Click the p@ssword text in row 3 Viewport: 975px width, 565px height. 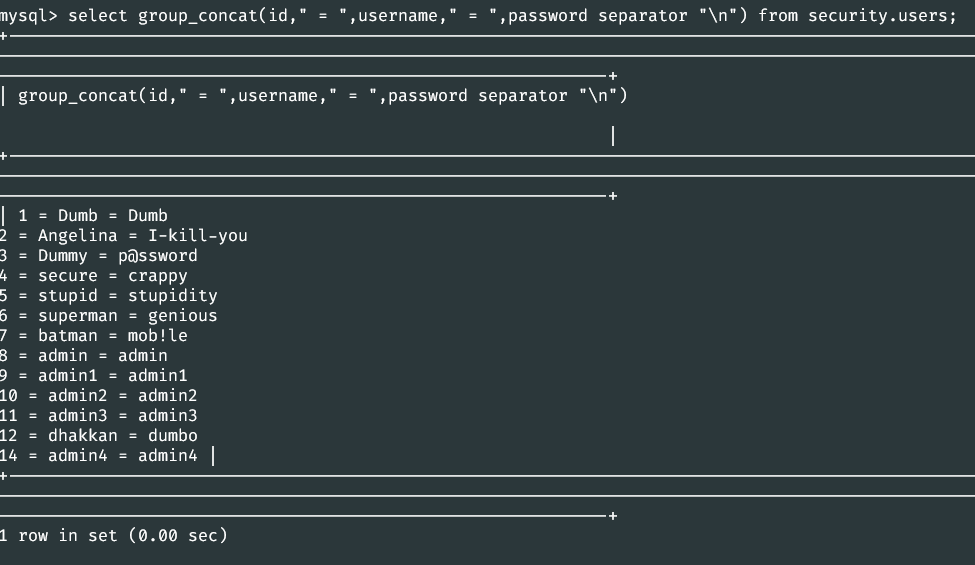(158, 255)
